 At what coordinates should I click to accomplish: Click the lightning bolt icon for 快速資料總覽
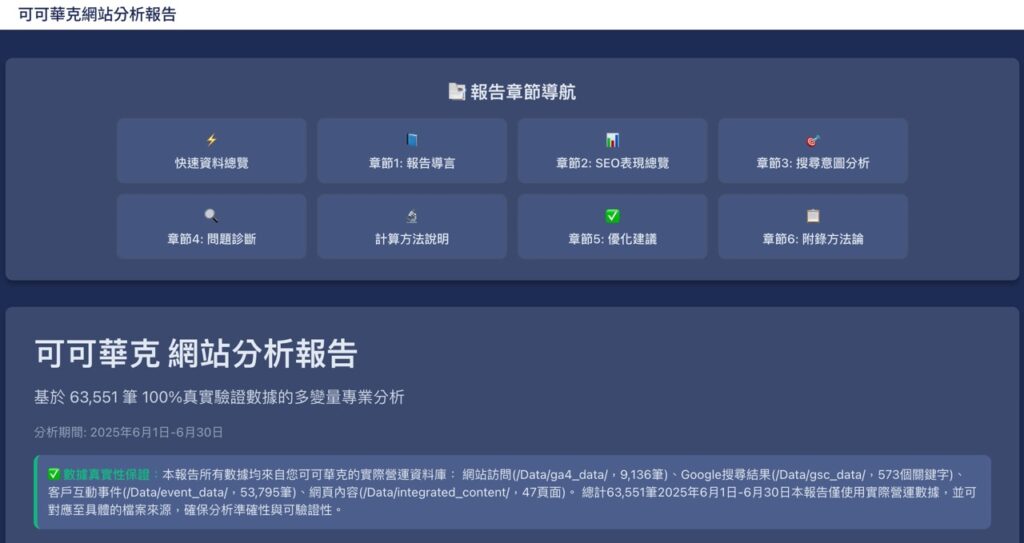[x=211, y=140]
